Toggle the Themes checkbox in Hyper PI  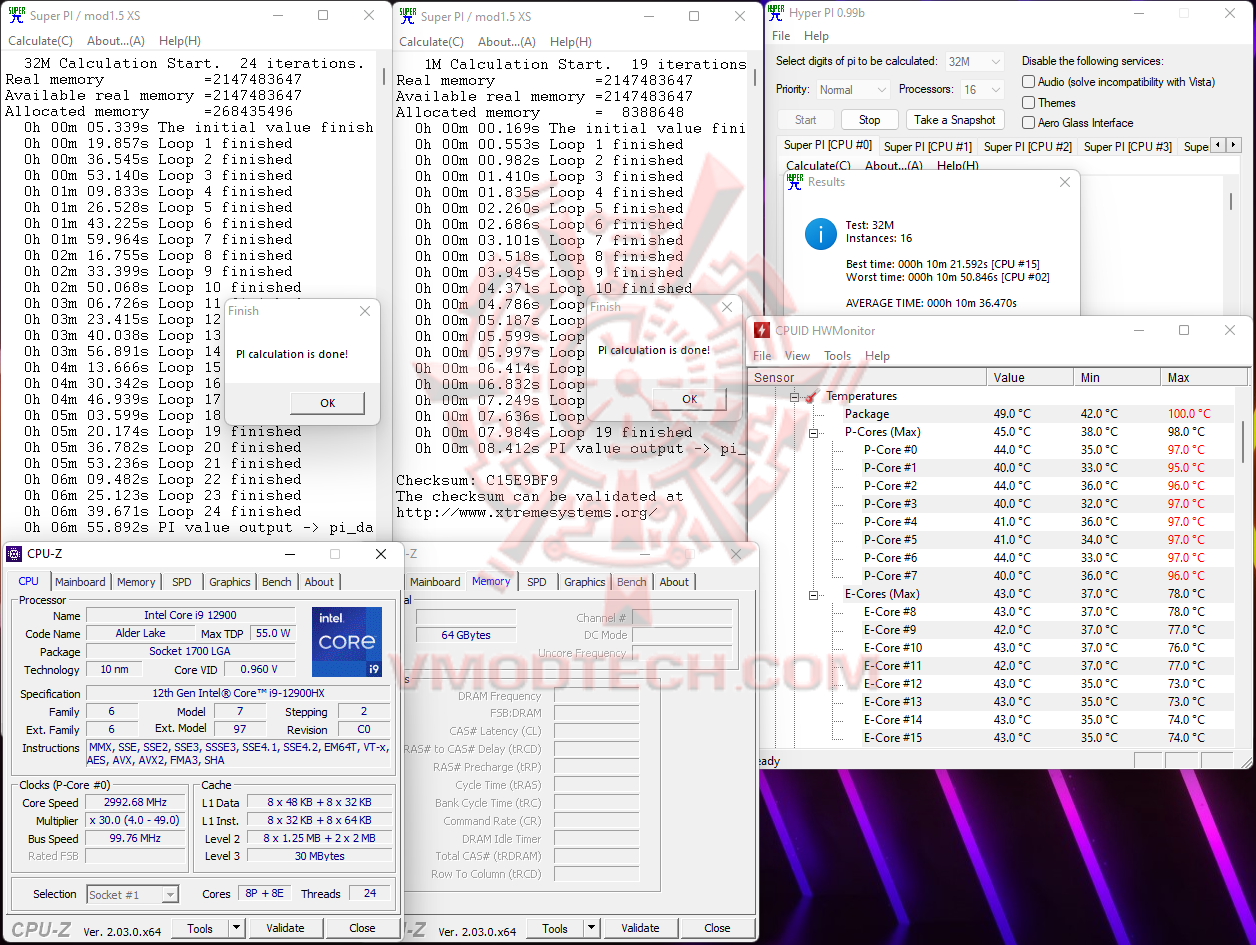[x=1028, y=102]
